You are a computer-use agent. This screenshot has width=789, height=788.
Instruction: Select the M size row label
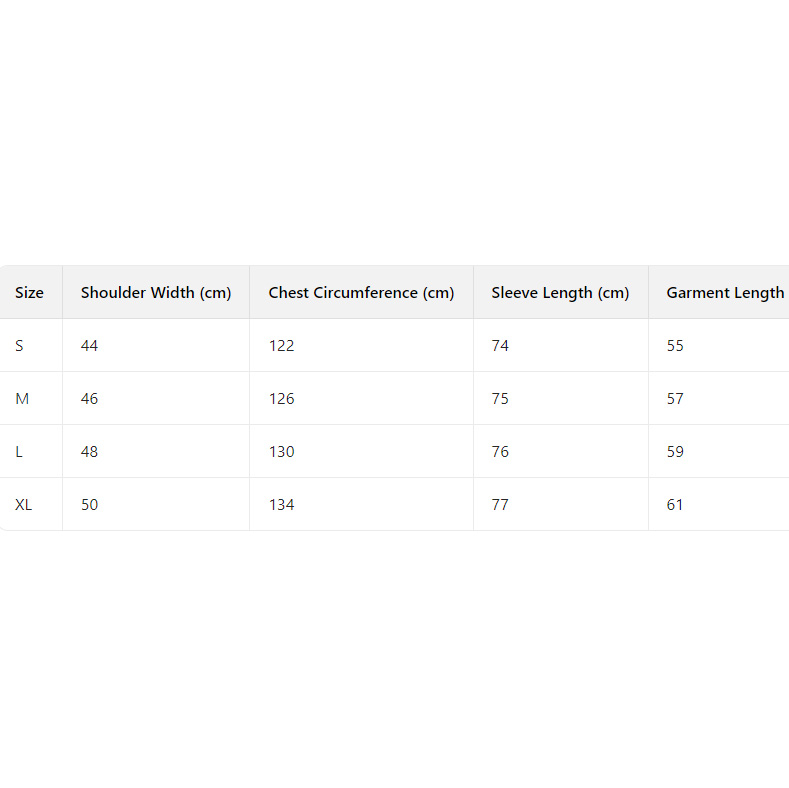[x=22, y=399]
